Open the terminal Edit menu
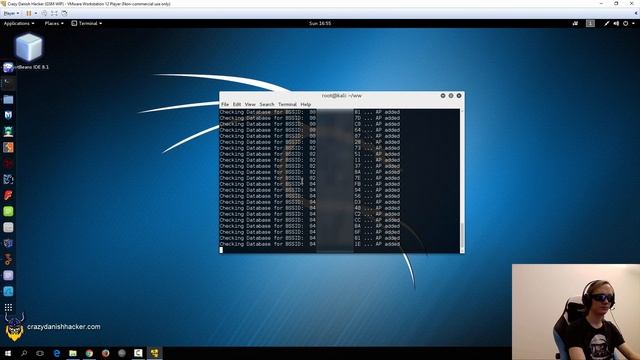 (237, 104)
